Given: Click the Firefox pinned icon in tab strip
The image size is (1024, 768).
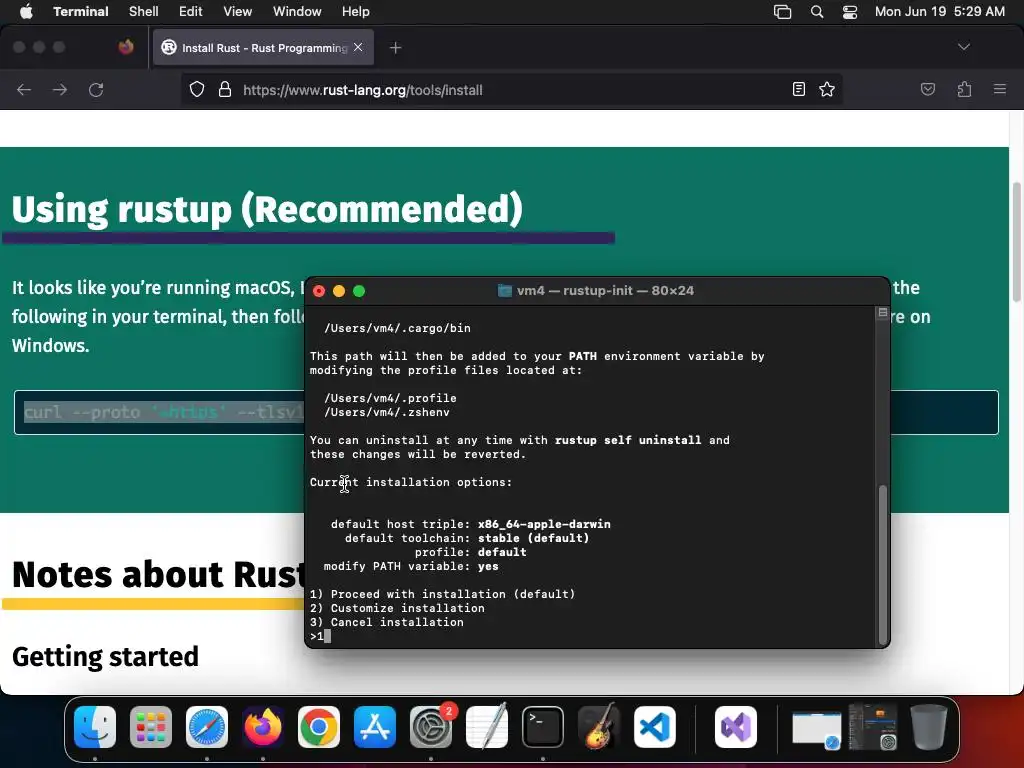Looking at the screenshot, I should 126,47.
